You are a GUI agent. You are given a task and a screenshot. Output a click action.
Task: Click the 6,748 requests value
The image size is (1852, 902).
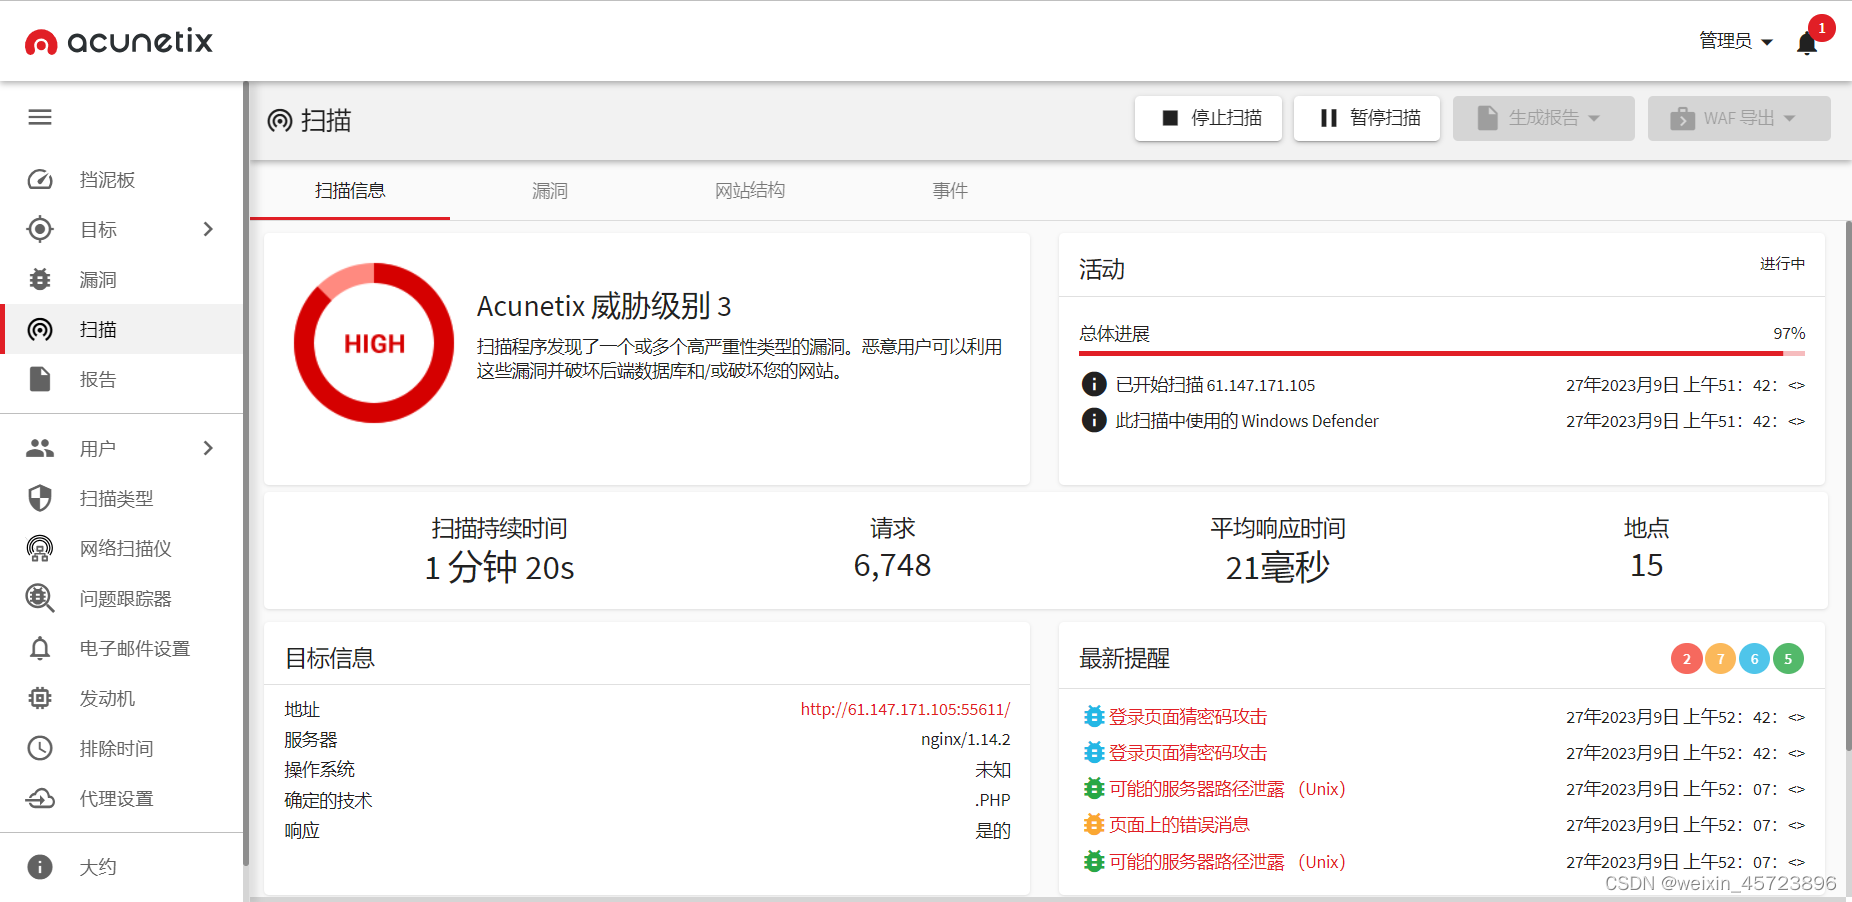click(892, 565)
